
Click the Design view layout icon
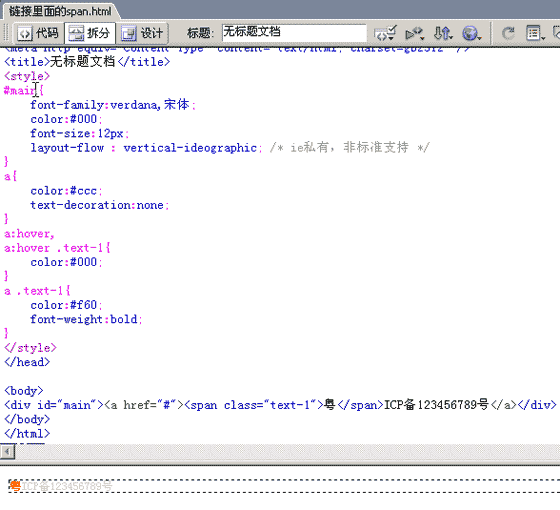tap(128, 34)
